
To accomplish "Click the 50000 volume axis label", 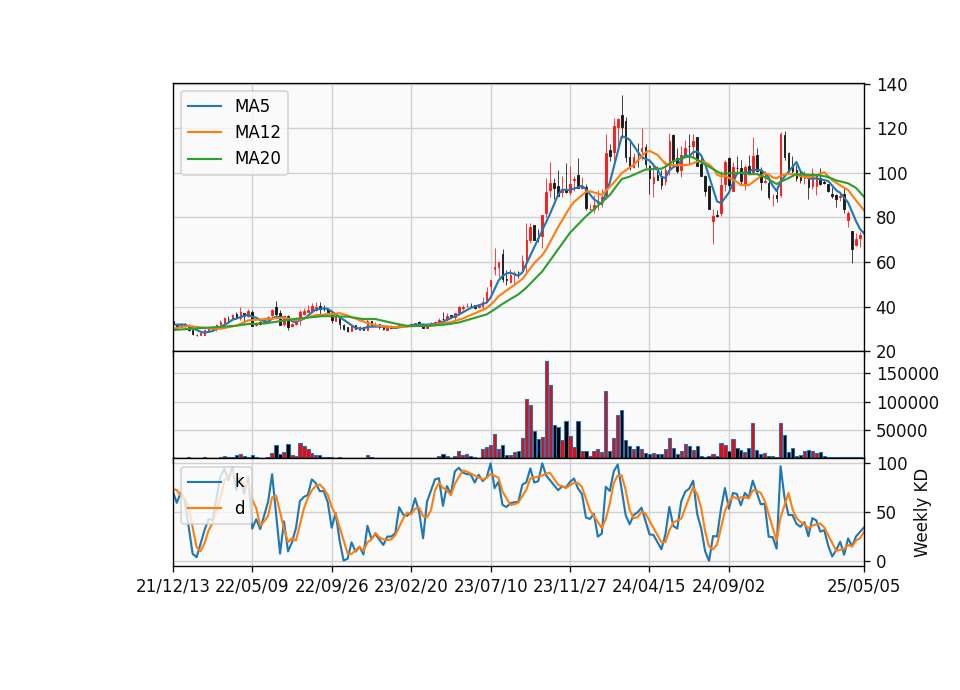I will (902, 431).
